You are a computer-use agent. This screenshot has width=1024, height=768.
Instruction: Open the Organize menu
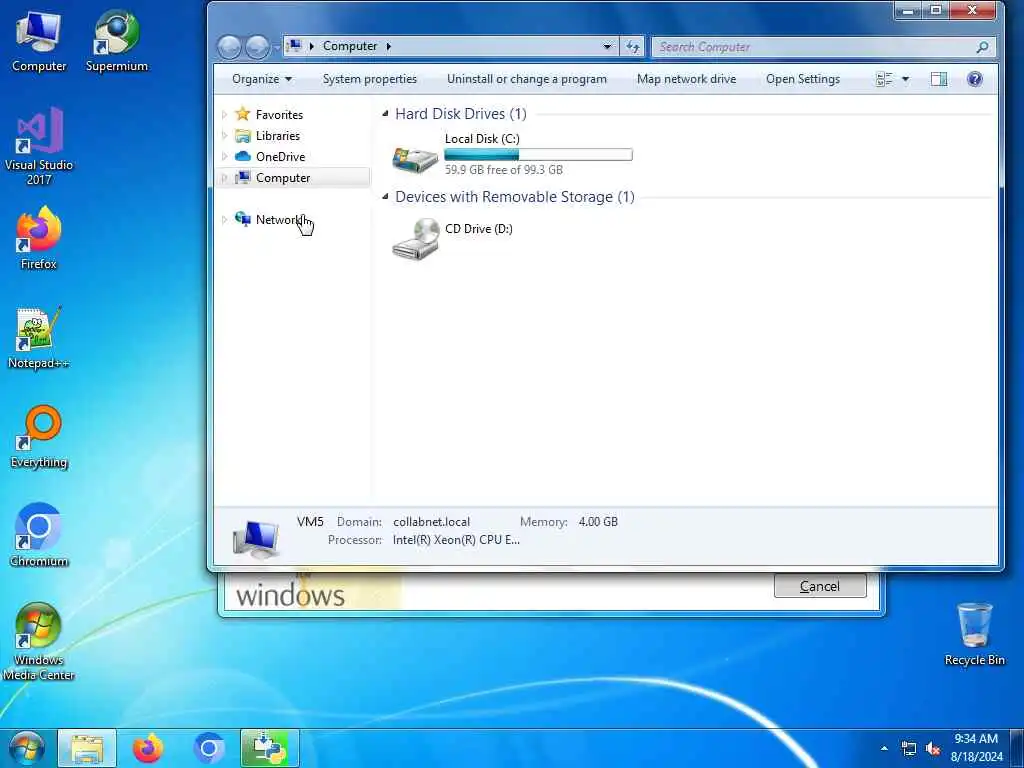pyautogui.click(x=262, y=79)
